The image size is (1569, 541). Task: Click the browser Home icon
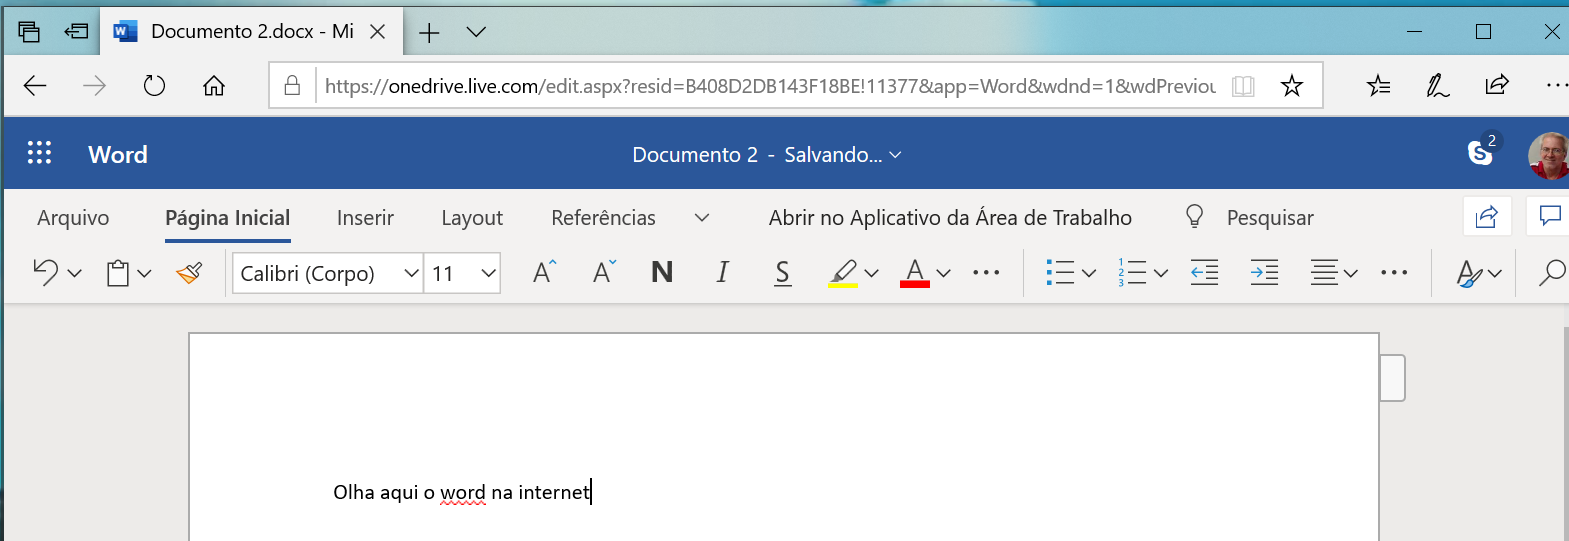point(214,86)
